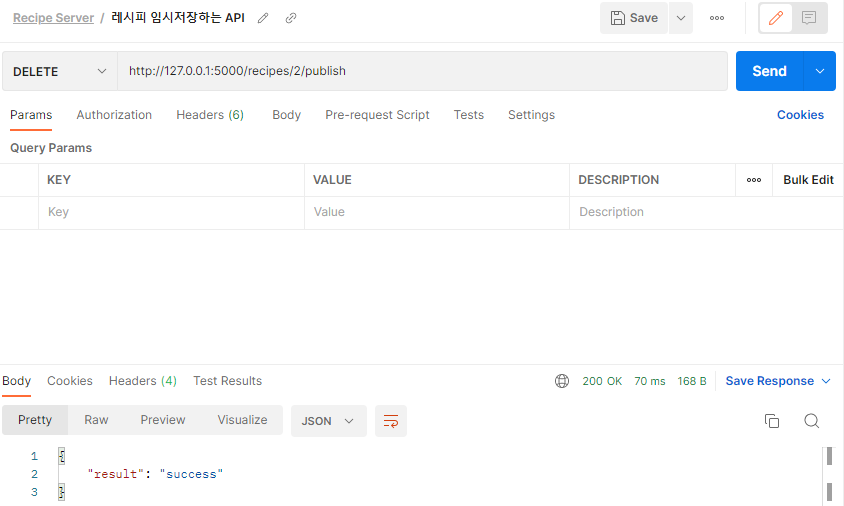Click the Key input cell
The width and height of the screenshot is (844, 506).
click(x=171, y=212)
